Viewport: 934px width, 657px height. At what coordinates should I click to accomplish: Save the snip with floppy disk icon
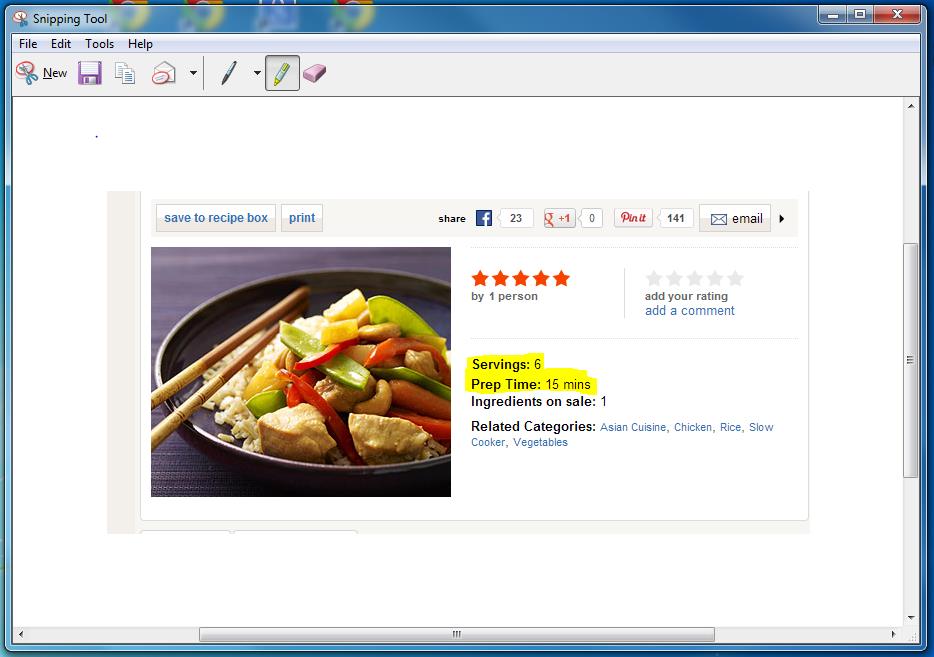(x=90, y=73)
